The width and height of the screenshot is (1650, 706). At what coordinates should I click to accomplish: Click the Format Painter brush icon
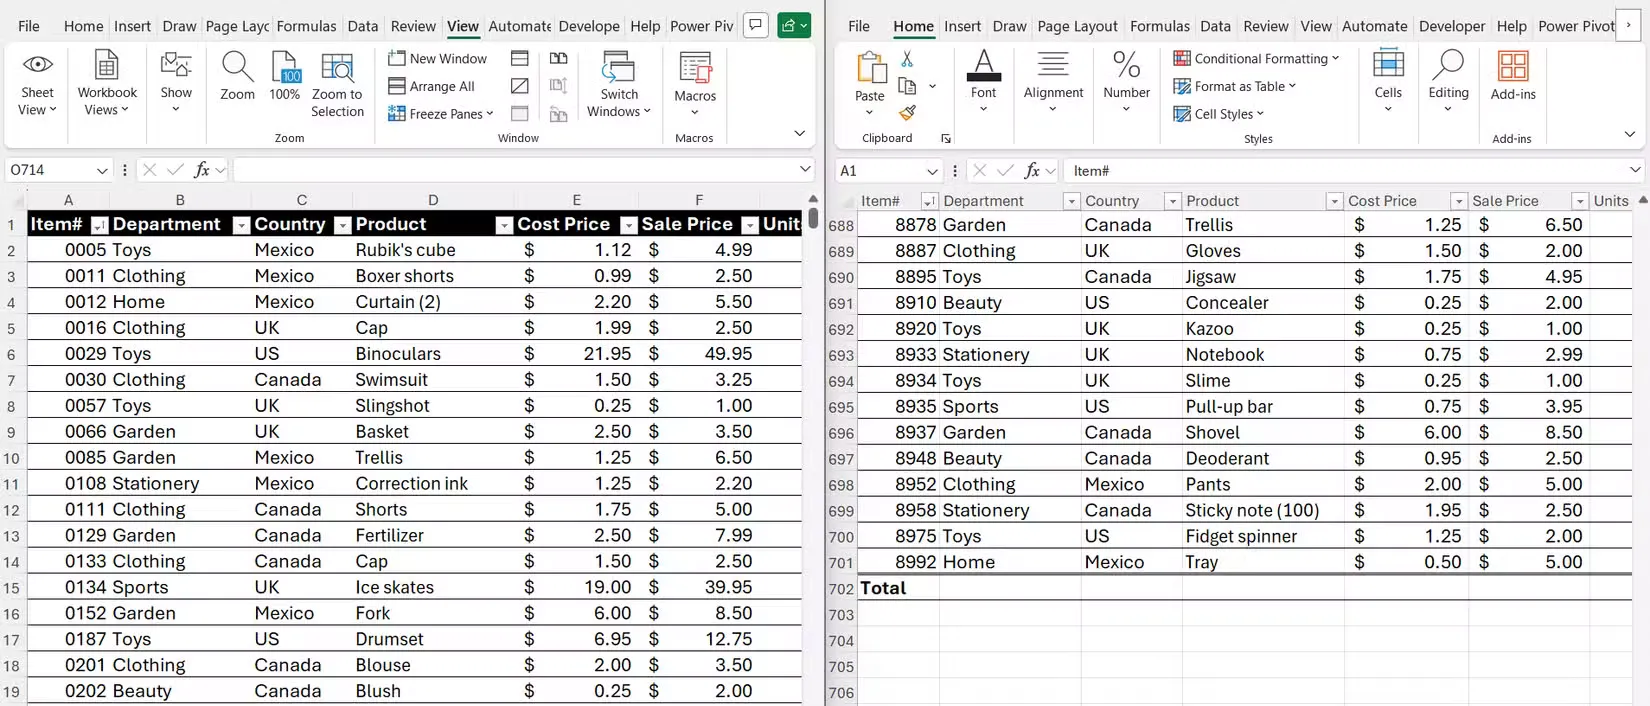point(907,113)
